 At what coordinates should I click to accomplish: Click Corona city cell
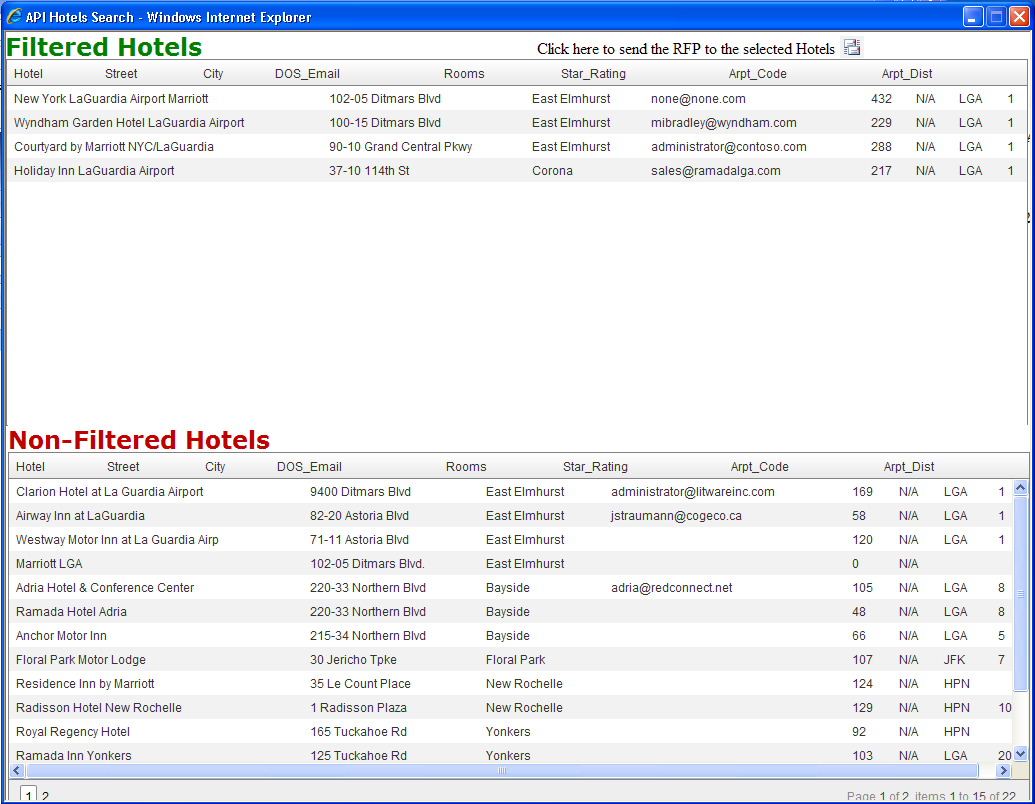pos(552,170)
